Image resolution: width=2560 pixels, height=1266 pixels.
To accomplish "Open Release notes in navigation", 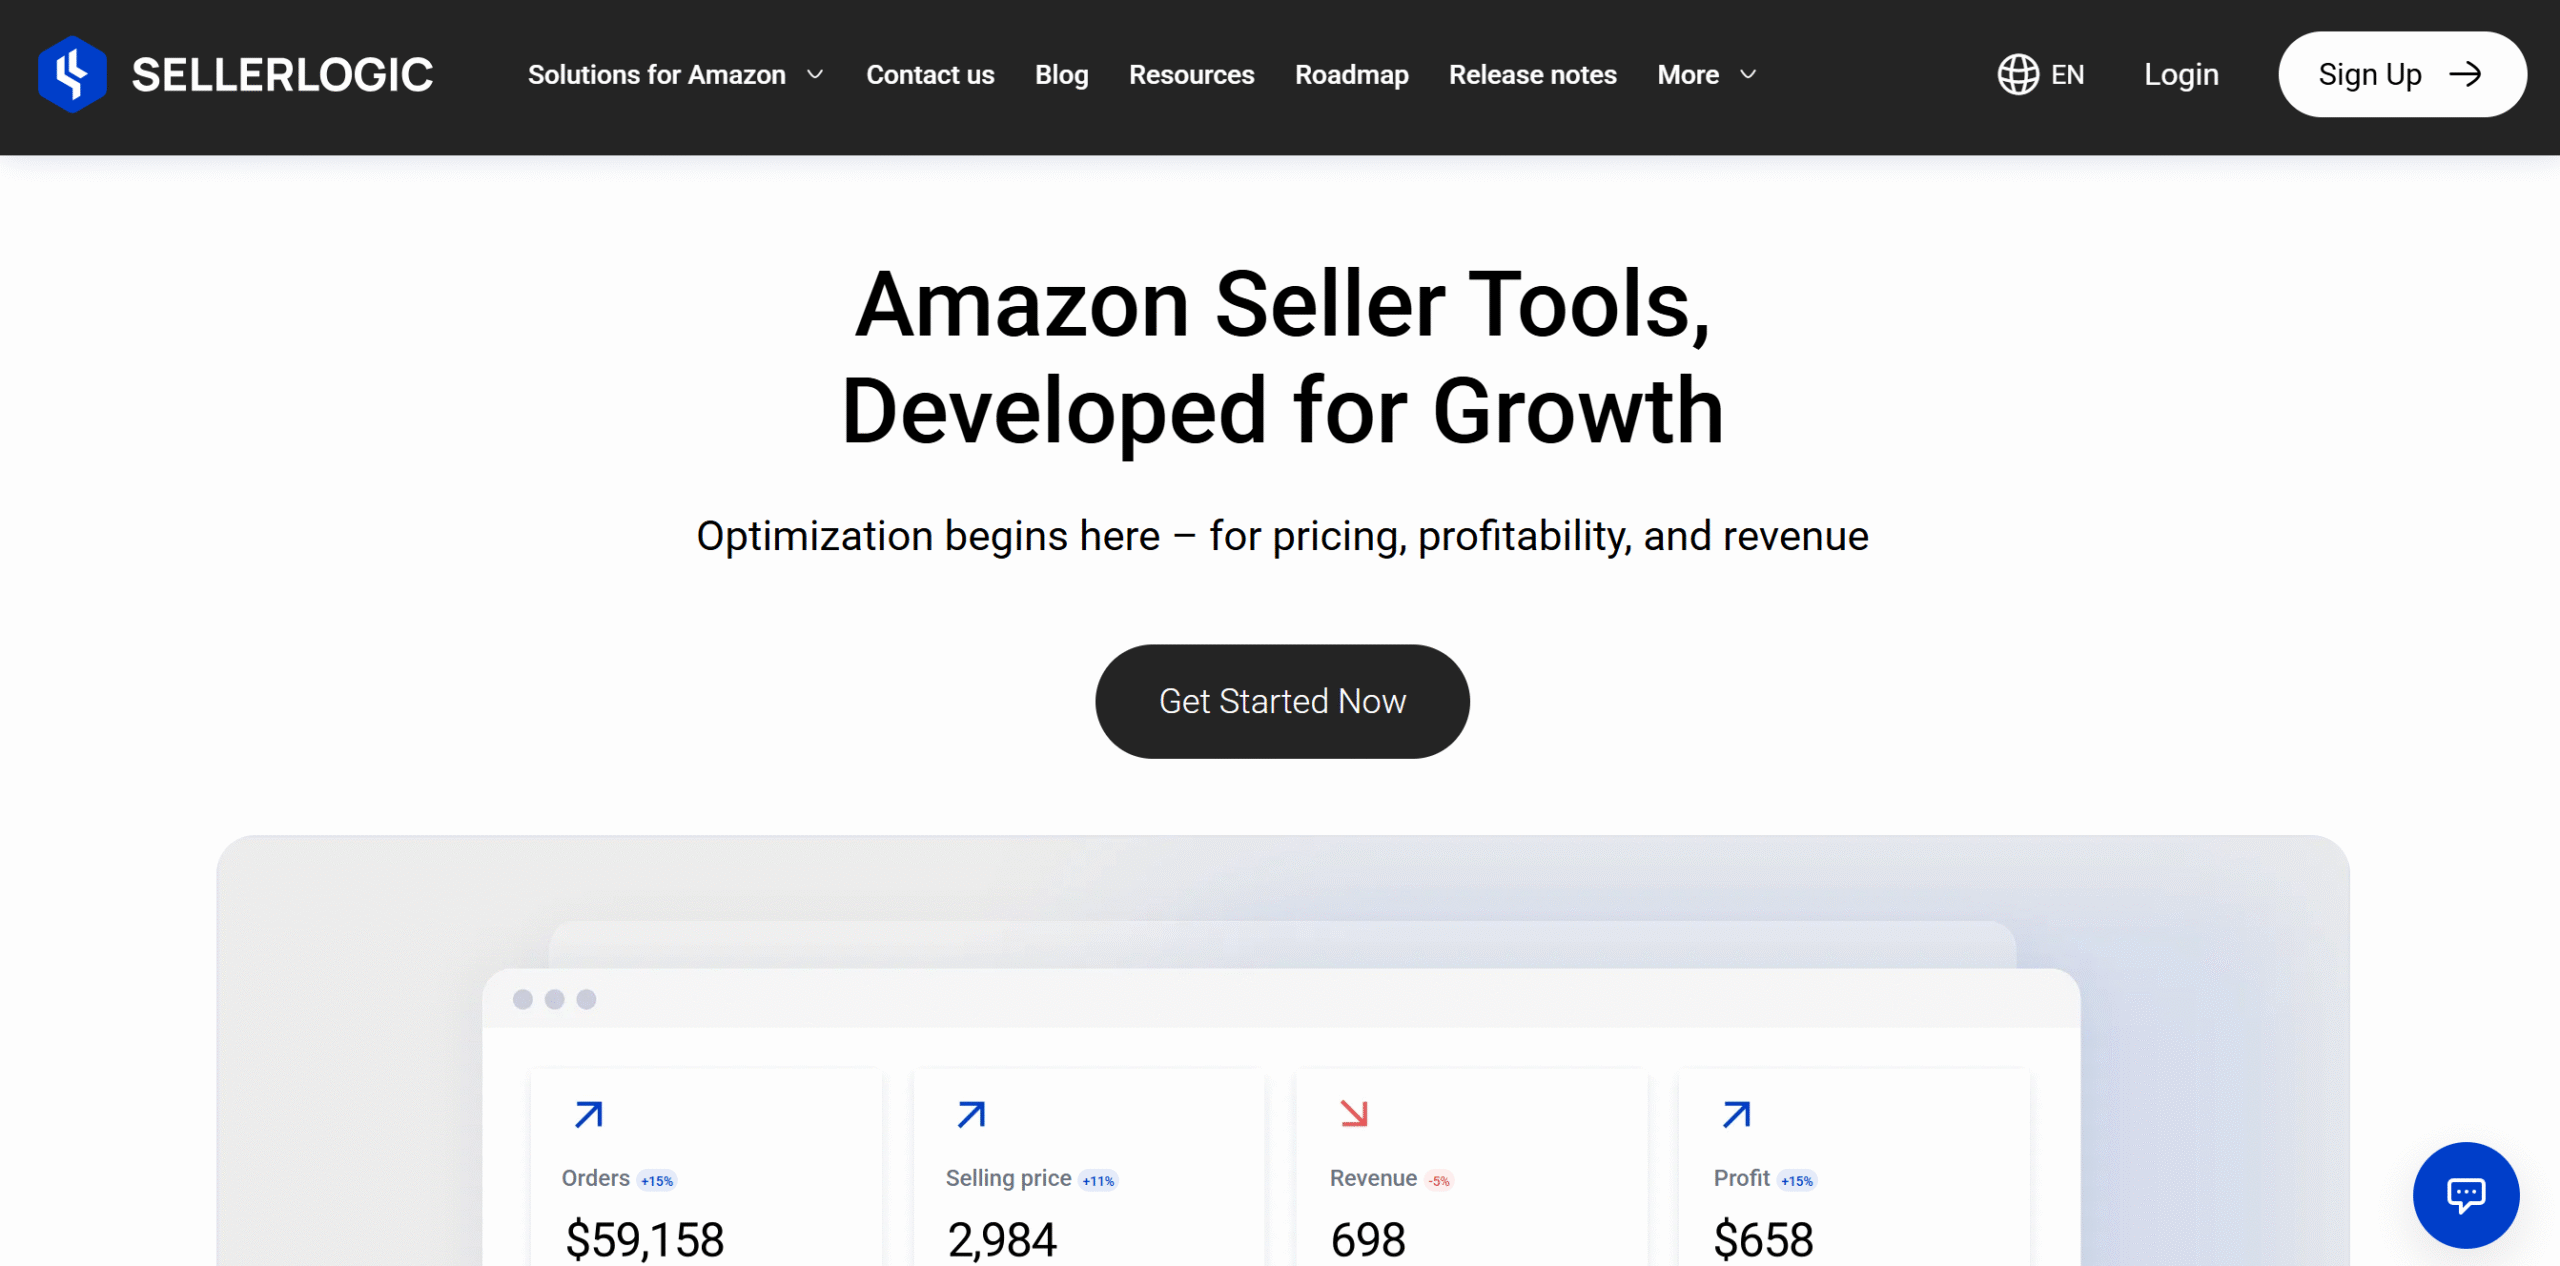I will pos(1532,75).
